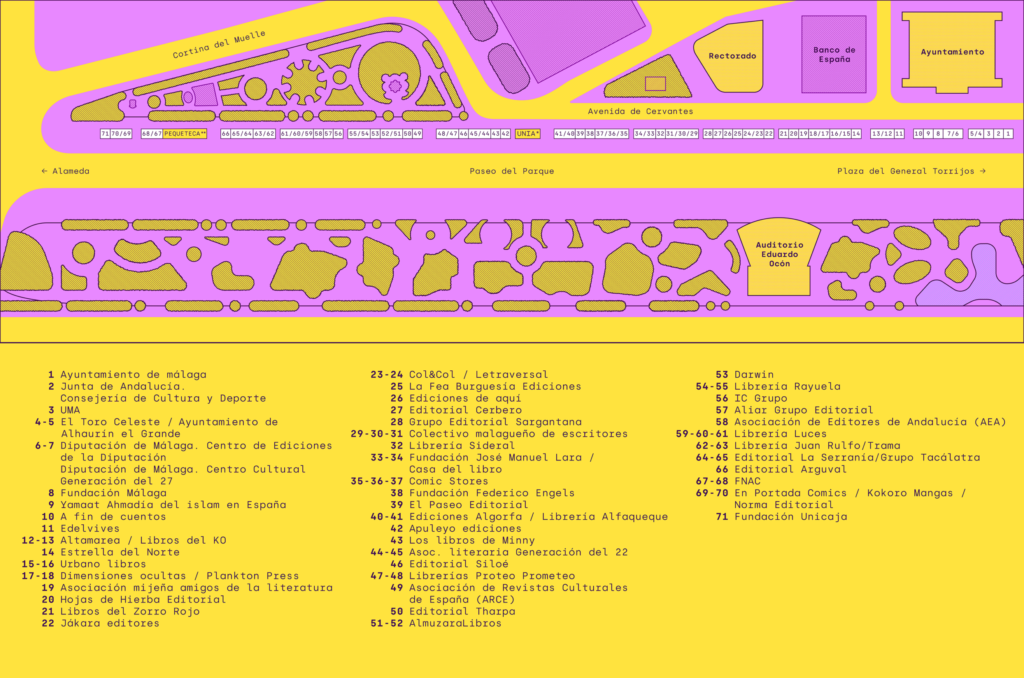Select booth 31/30/29 on the map
This screenshot has width=1024, height=678.
(x=682, y=134)
